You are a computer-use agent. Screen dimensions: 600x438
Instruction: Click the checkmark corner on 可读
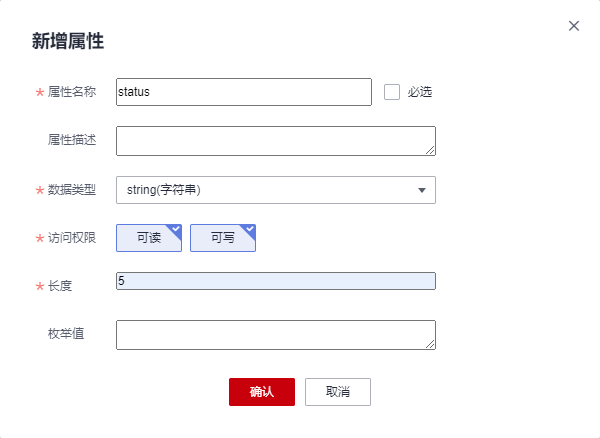[176, 229]
